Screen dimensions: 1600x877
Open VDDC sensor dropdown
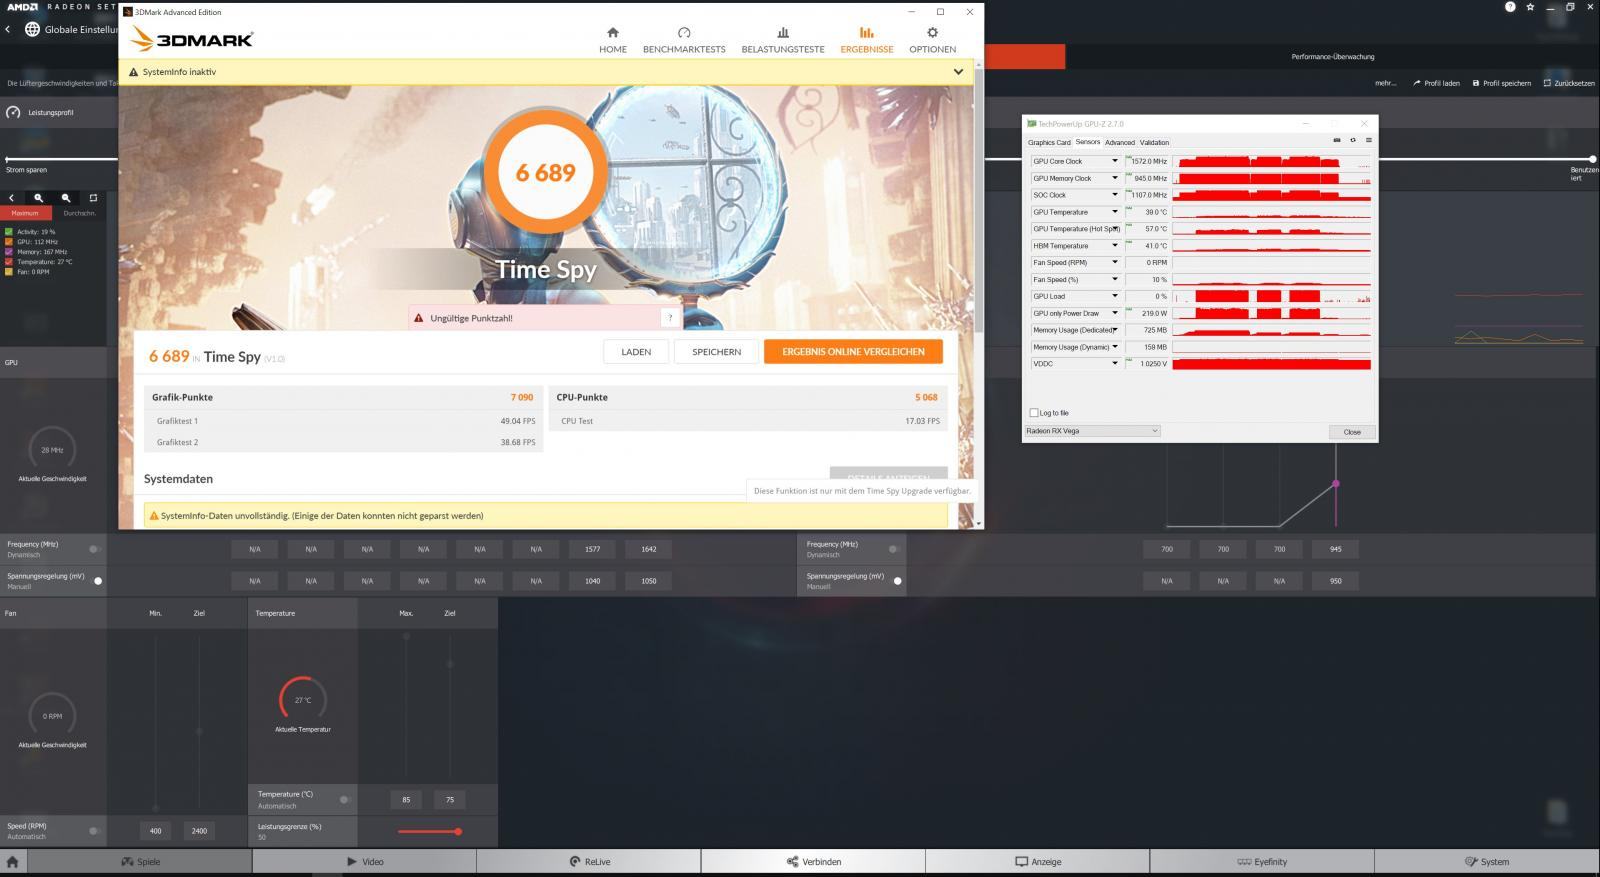click(x=1115, y=364)
